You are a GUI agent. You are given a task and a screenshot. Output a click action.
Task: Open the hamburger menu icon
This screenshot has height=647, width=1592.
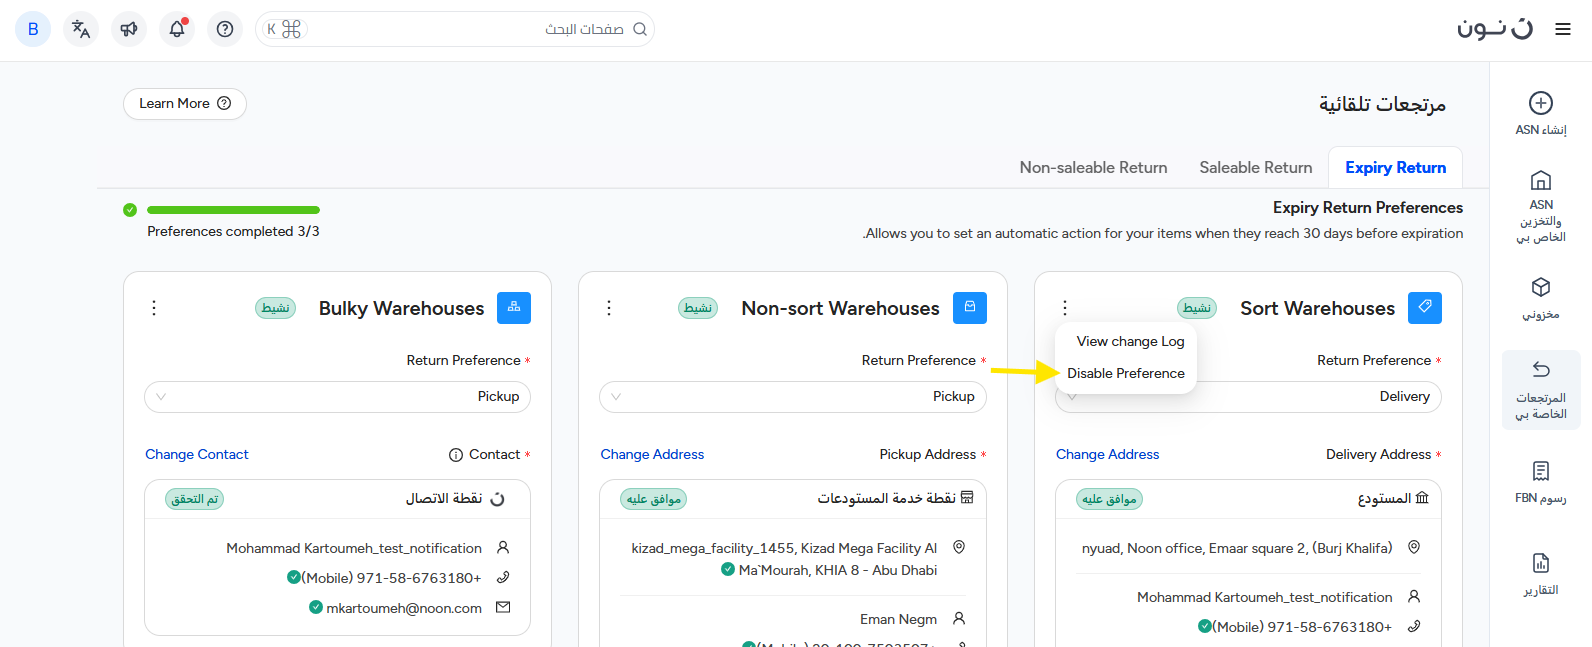pyautogui.click(x=1563, y=30)
